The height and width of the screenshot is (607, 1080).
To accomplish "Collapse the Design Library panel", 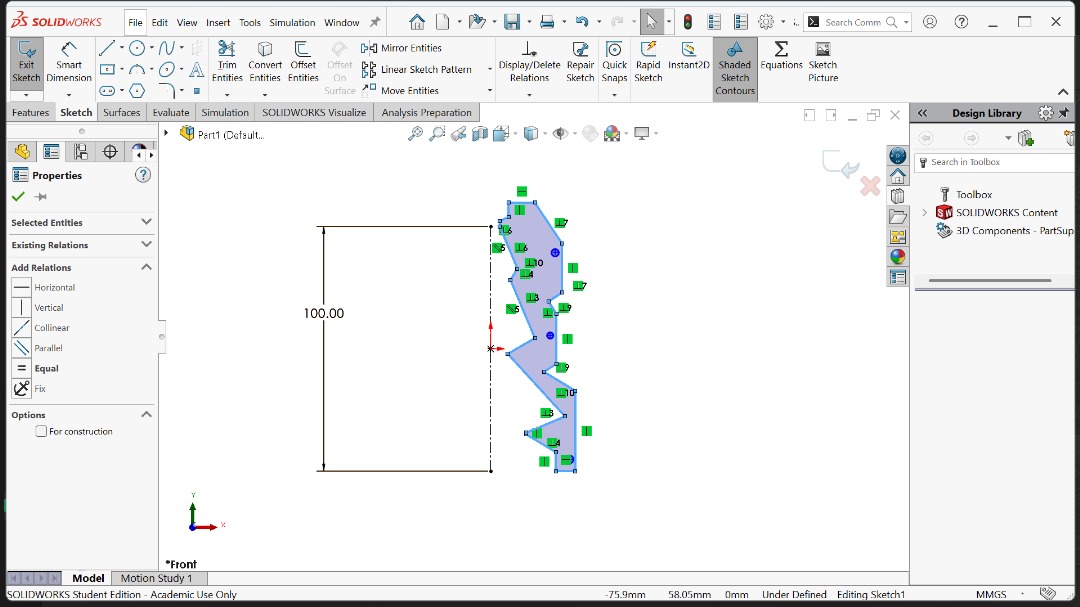I will 922,113.
